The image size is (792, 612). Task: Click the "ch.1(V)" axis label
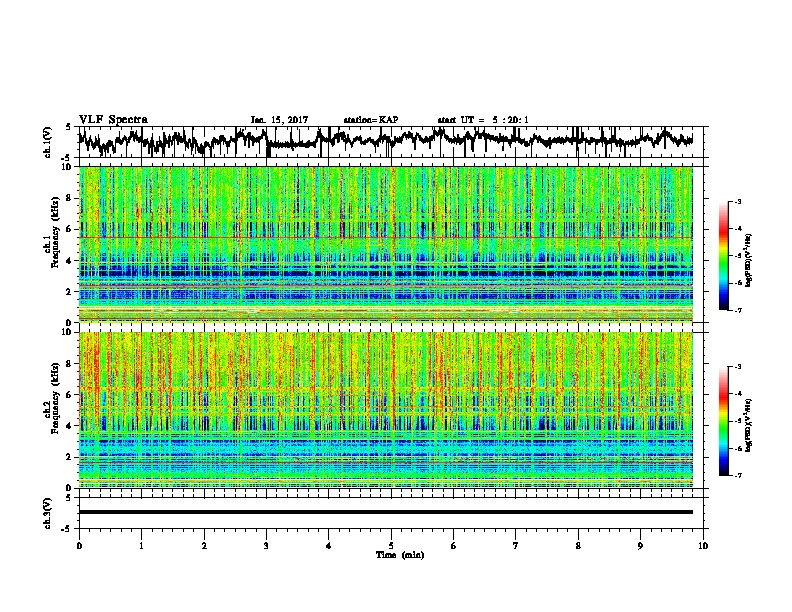click(x=47, y=142)
